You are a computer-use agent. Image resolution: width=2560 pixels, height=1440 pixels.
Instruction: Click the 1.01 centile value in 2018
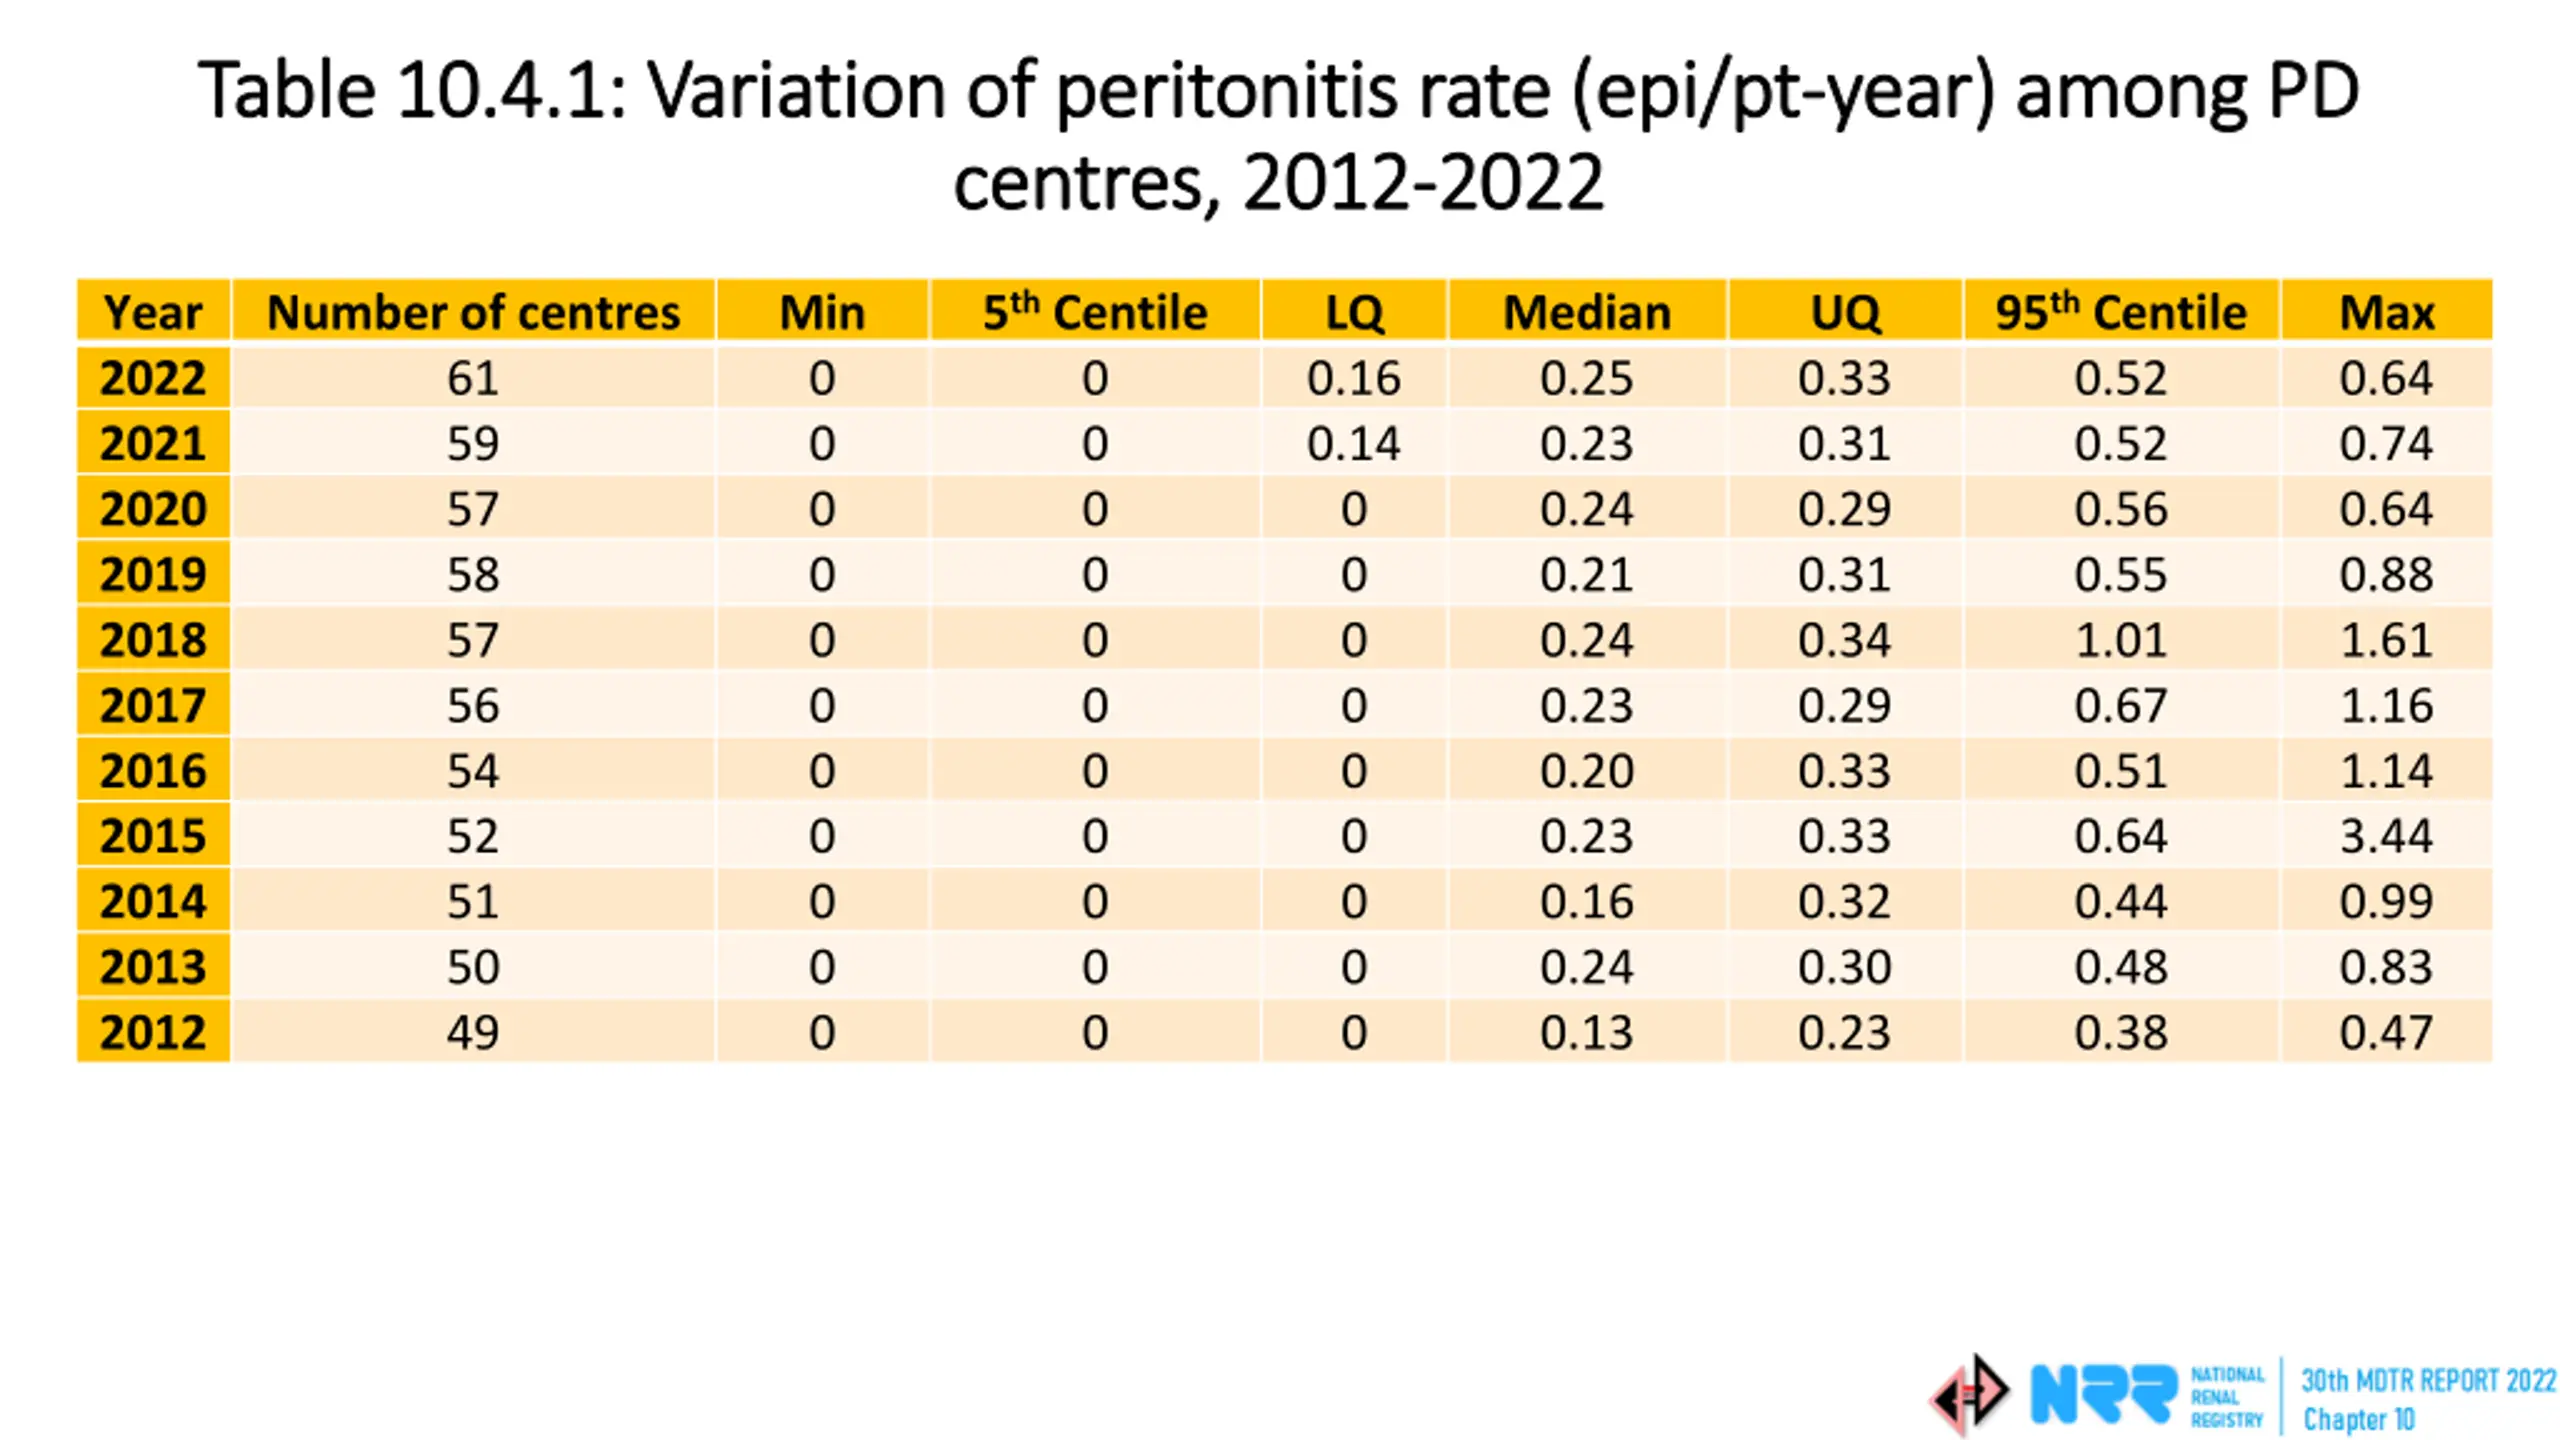click(2121, 639)
